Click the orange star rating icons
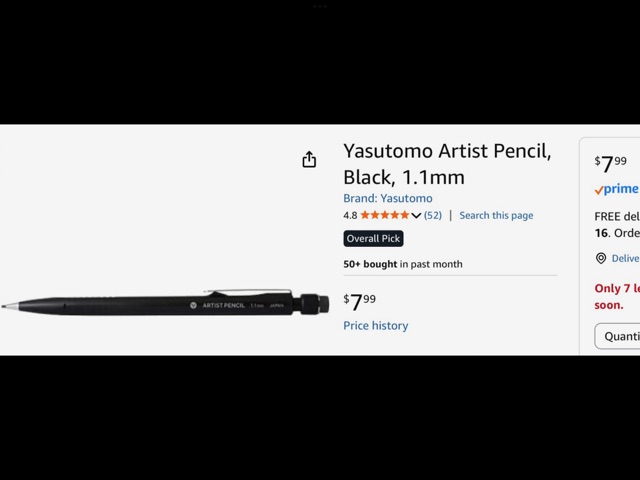The width and height of the screenshot is (640, 480). (384, 215)
